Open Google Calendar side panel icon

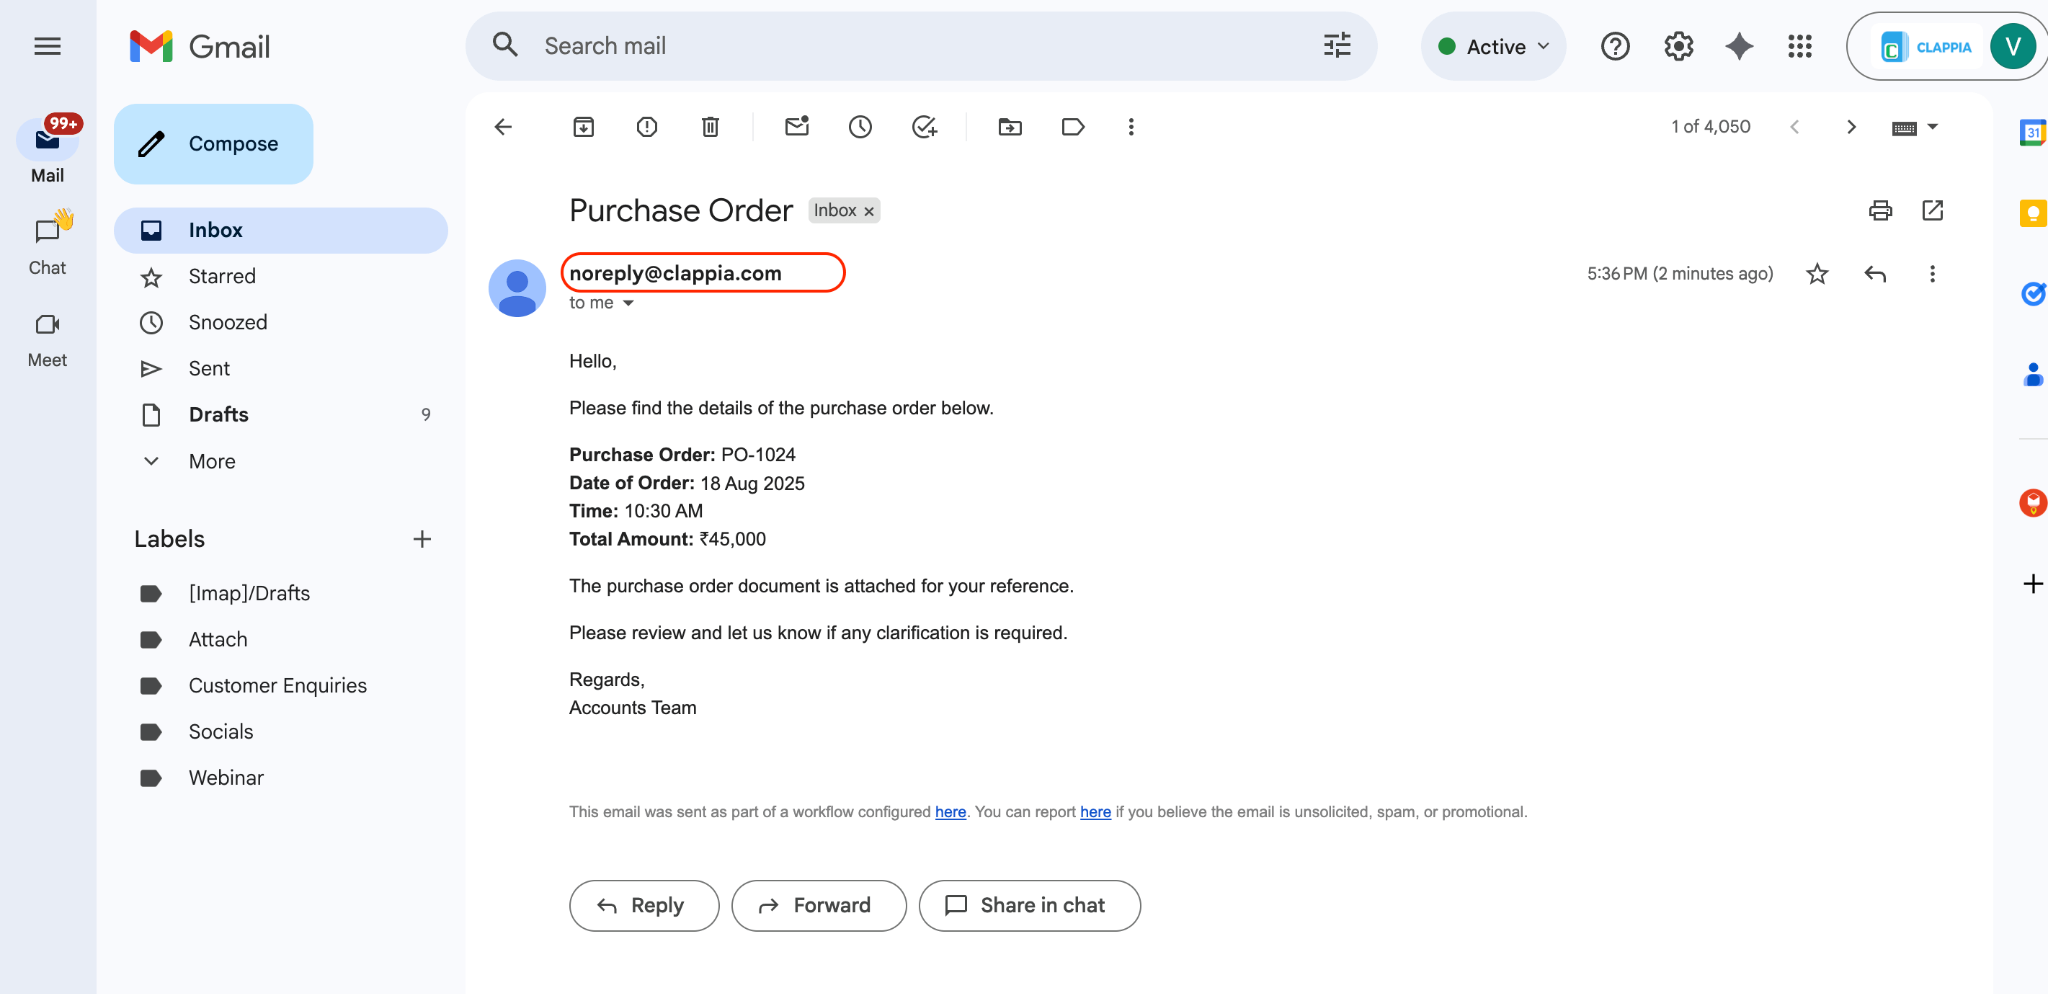point(2032,132)
